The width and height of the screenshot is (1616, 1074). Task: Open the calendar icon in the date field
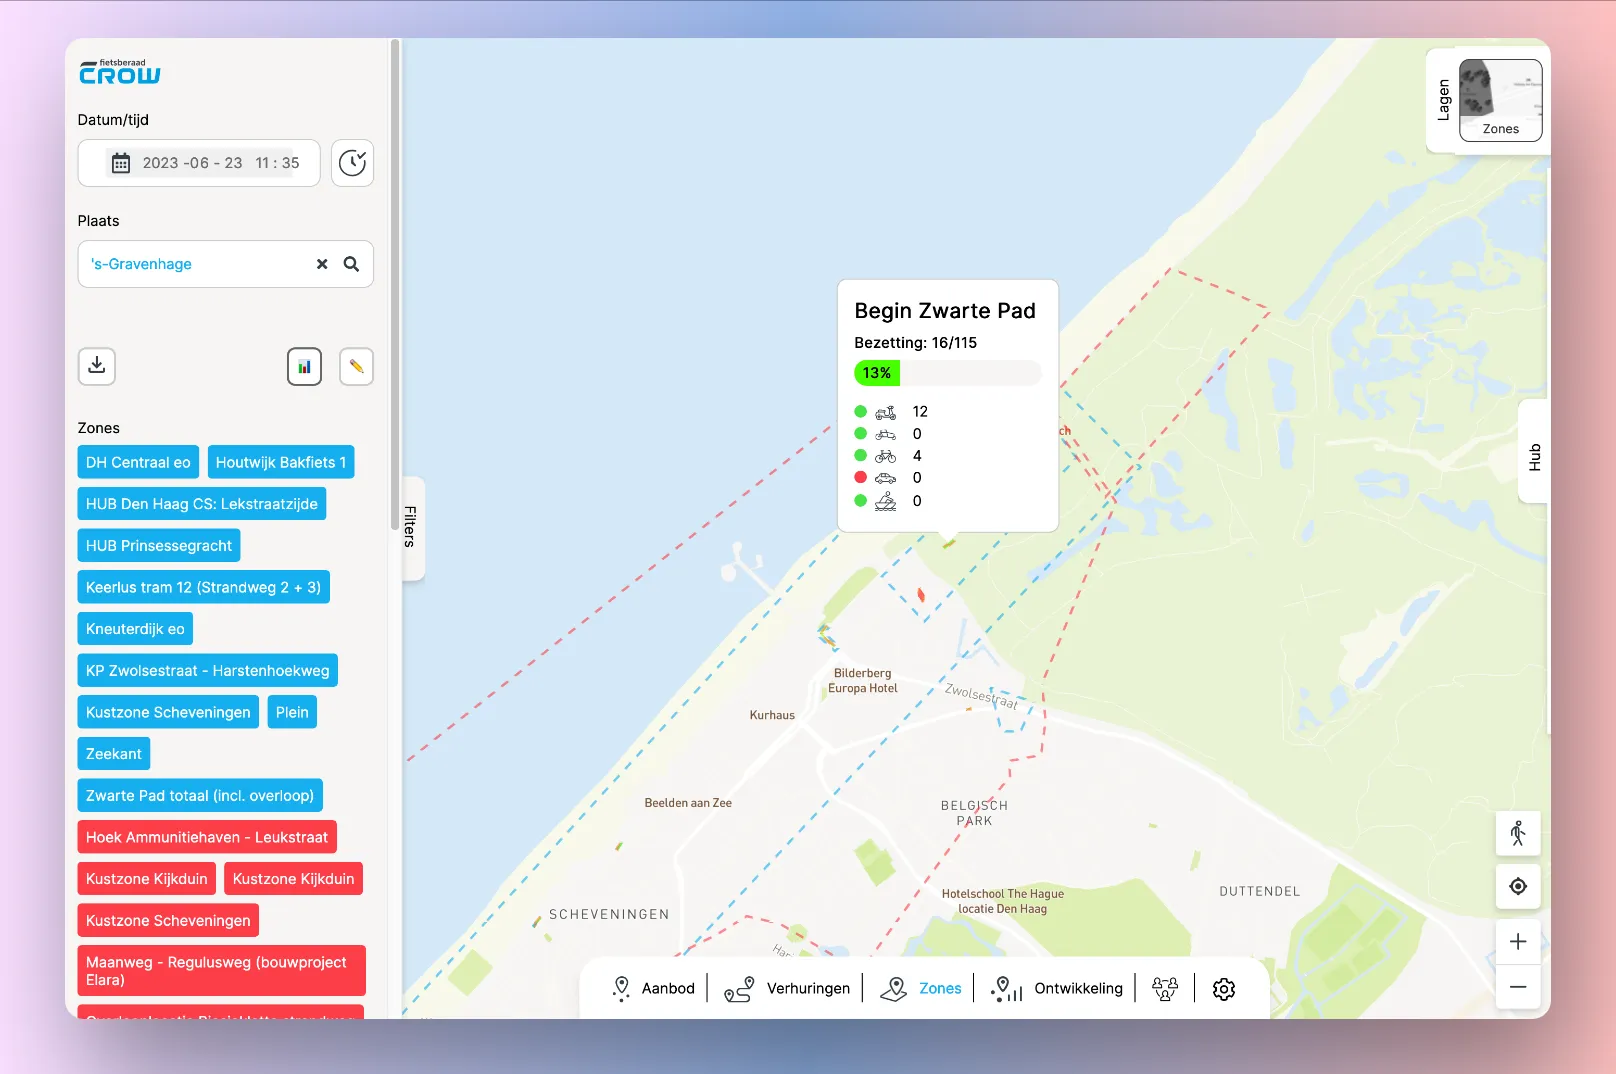tap(121, 162)
